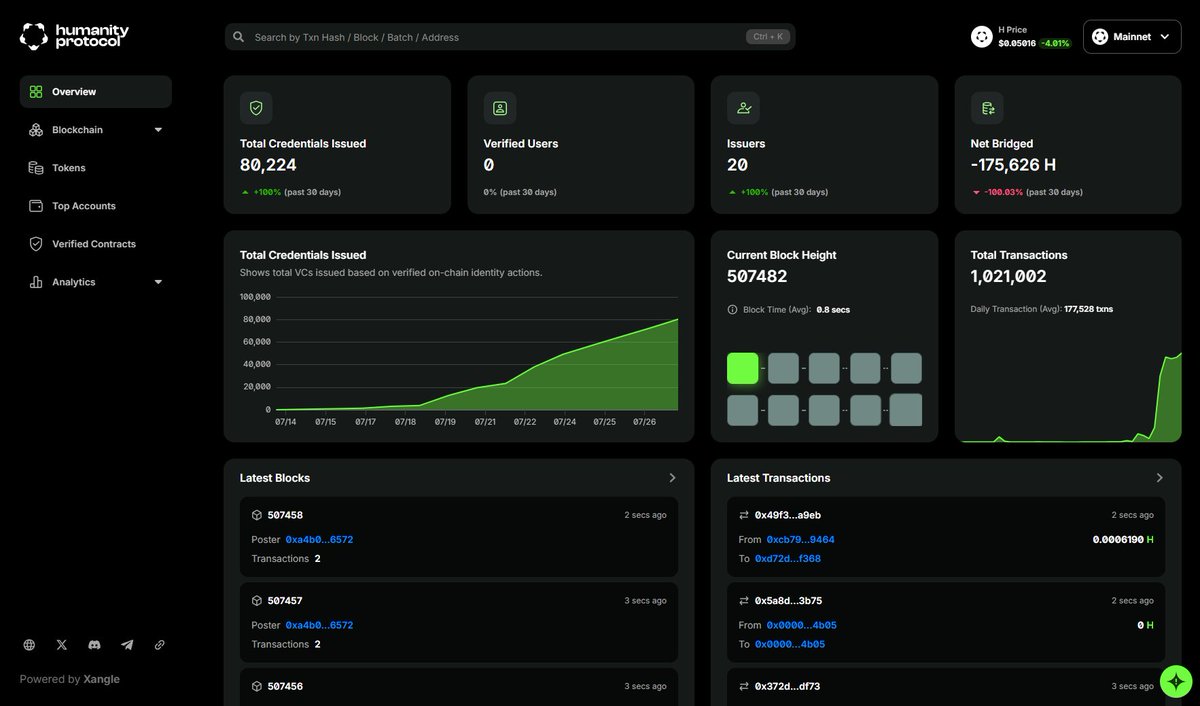Open all Latest Transactions via chevron
The image size is (1200, 706).
pos(1159,478)
